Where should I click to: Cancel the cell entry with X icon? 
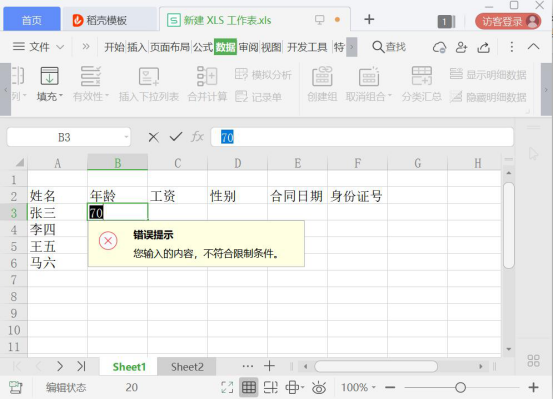[154, 137]
